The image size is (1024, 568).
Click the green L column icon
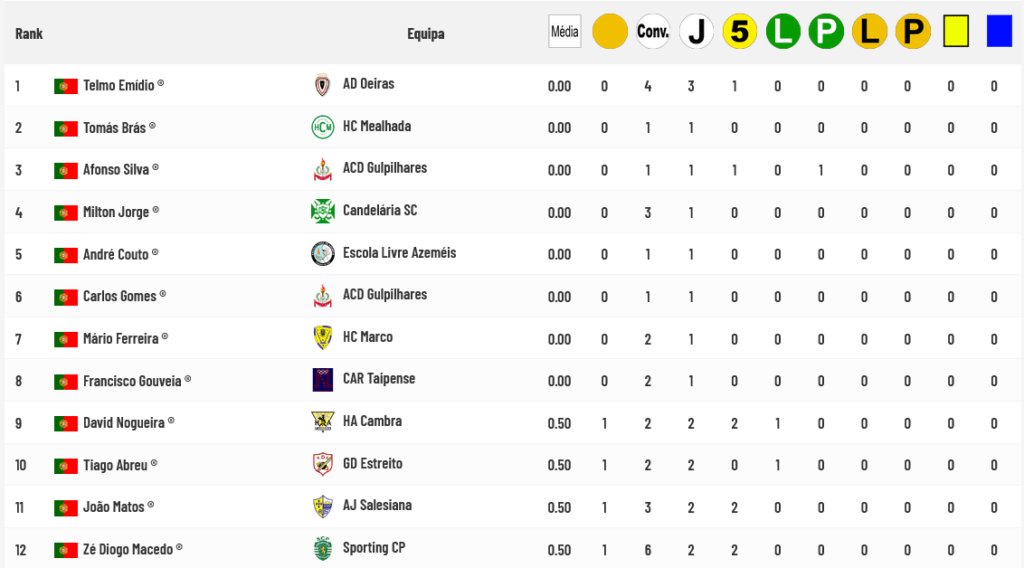[783, 32]
